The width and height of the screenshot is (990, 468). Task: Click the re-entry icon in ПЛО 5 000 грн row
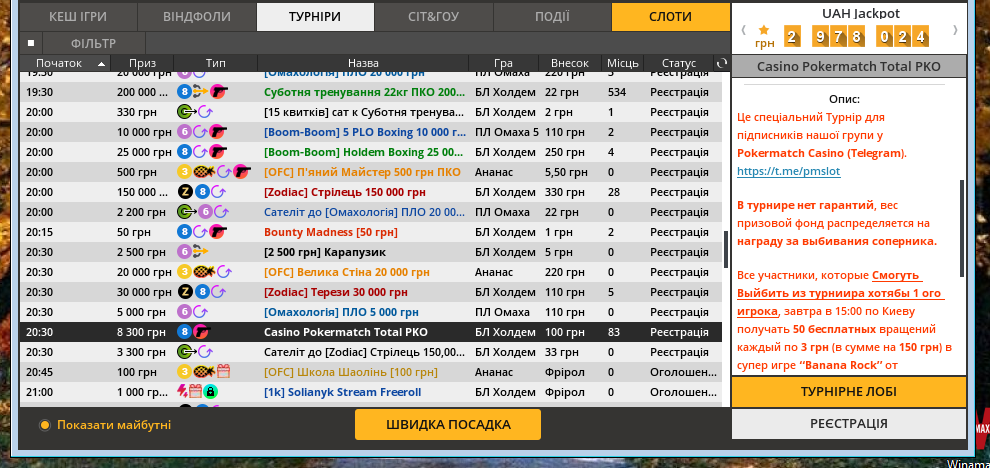201,312
